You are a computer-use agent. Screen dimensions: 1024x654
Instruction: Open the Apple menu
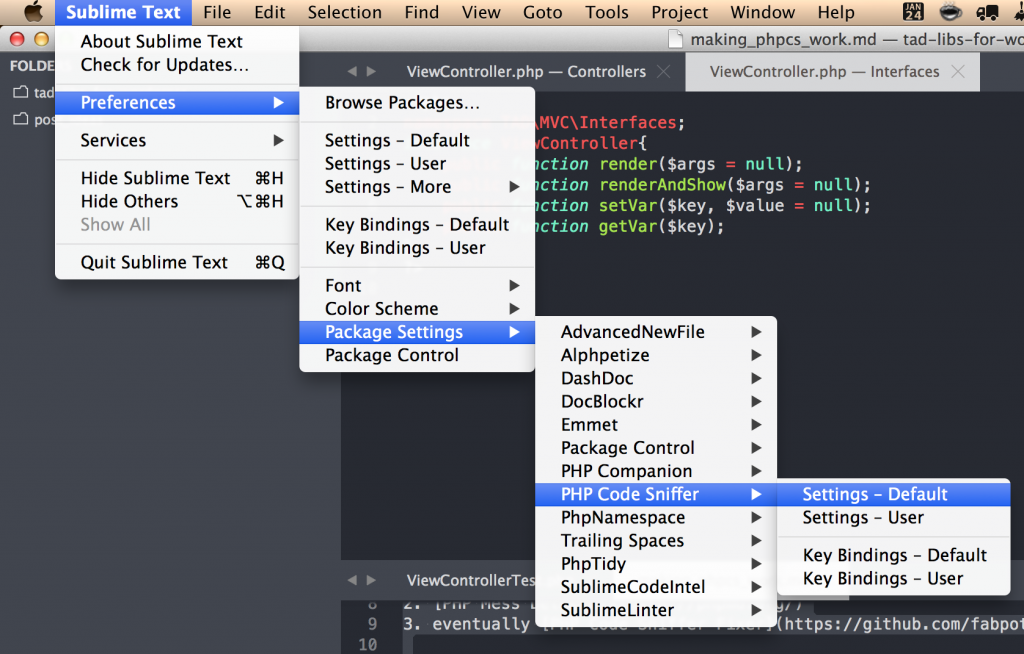[x=33, y=12]
